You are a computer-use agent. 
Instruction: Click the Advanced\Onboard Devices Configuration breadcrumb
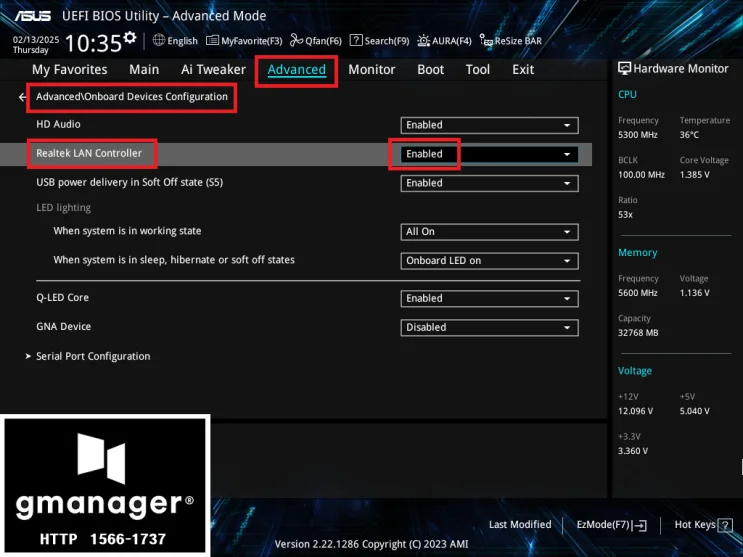(132, 97)
